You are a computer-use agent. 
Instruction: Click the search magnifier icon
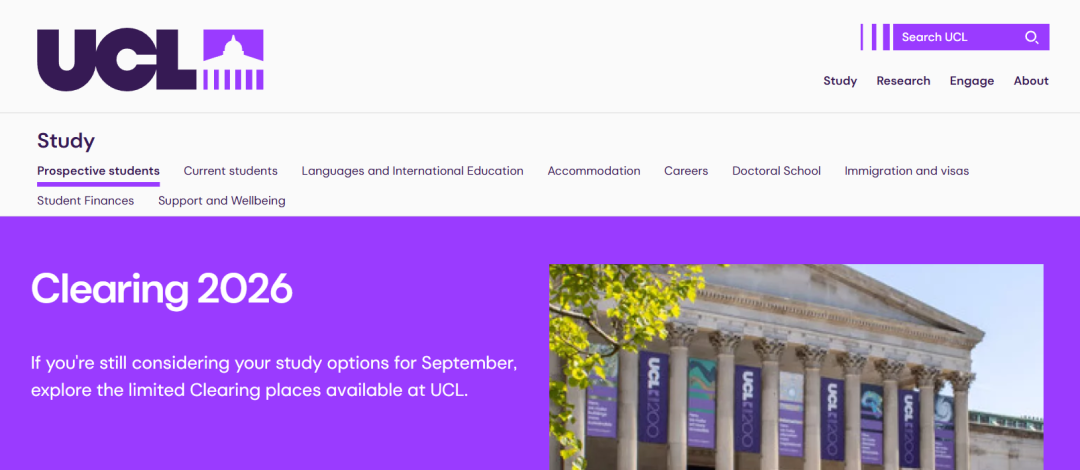click(1031, 37)
